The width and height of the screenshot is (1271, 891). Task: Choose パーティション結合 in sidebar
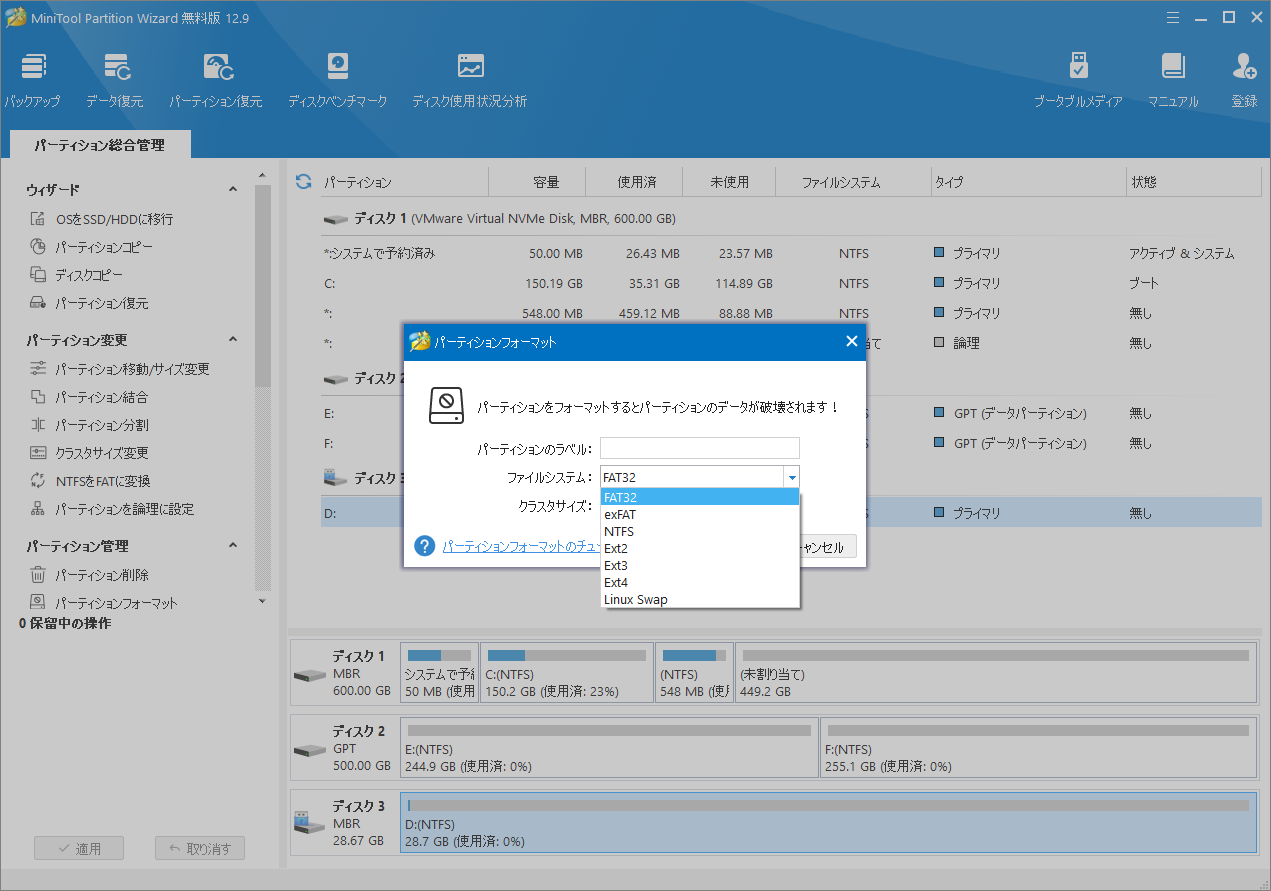click(x=89, y=397)
